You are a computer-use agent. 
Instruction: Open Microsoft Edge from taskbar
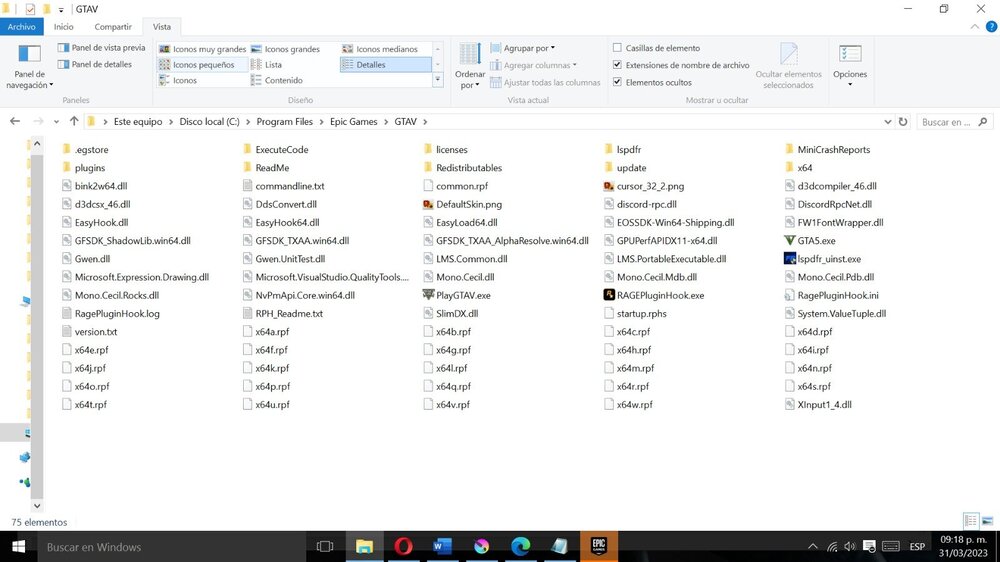click(520, 546)
